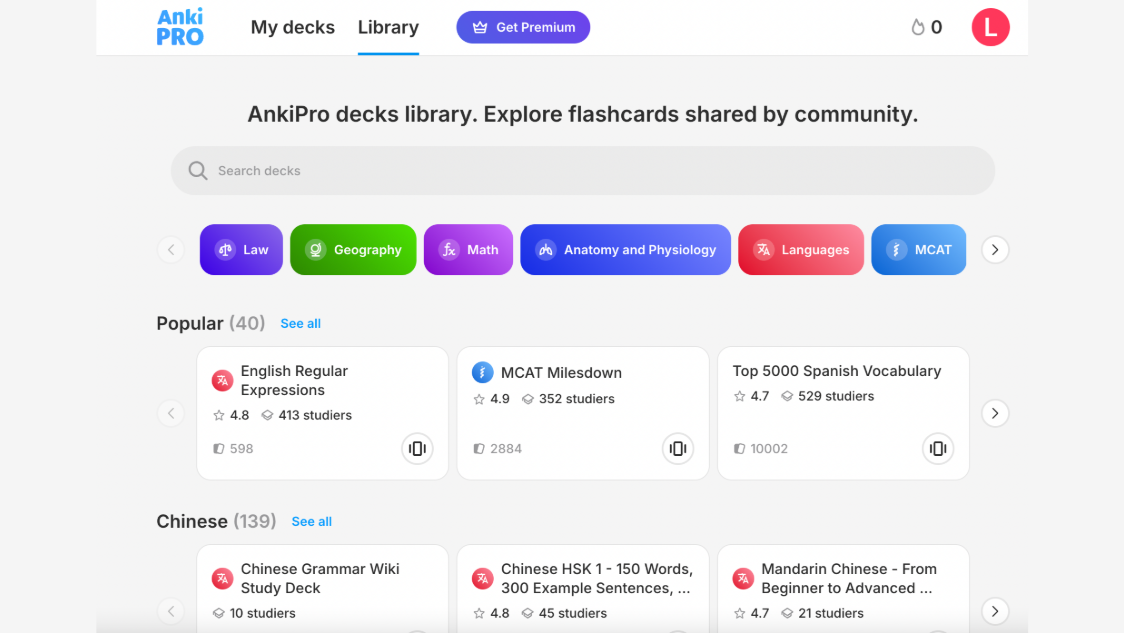The width and height of the screenshot is (1124, 633).
Task: See all Chinese decks
Action: [x=311, y=521]
